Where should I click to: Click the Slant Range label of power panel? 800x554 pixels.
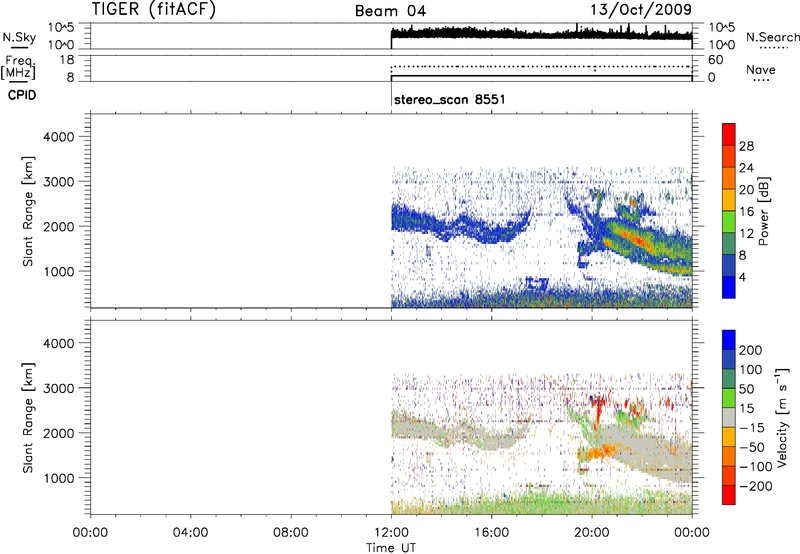(28, 211)
